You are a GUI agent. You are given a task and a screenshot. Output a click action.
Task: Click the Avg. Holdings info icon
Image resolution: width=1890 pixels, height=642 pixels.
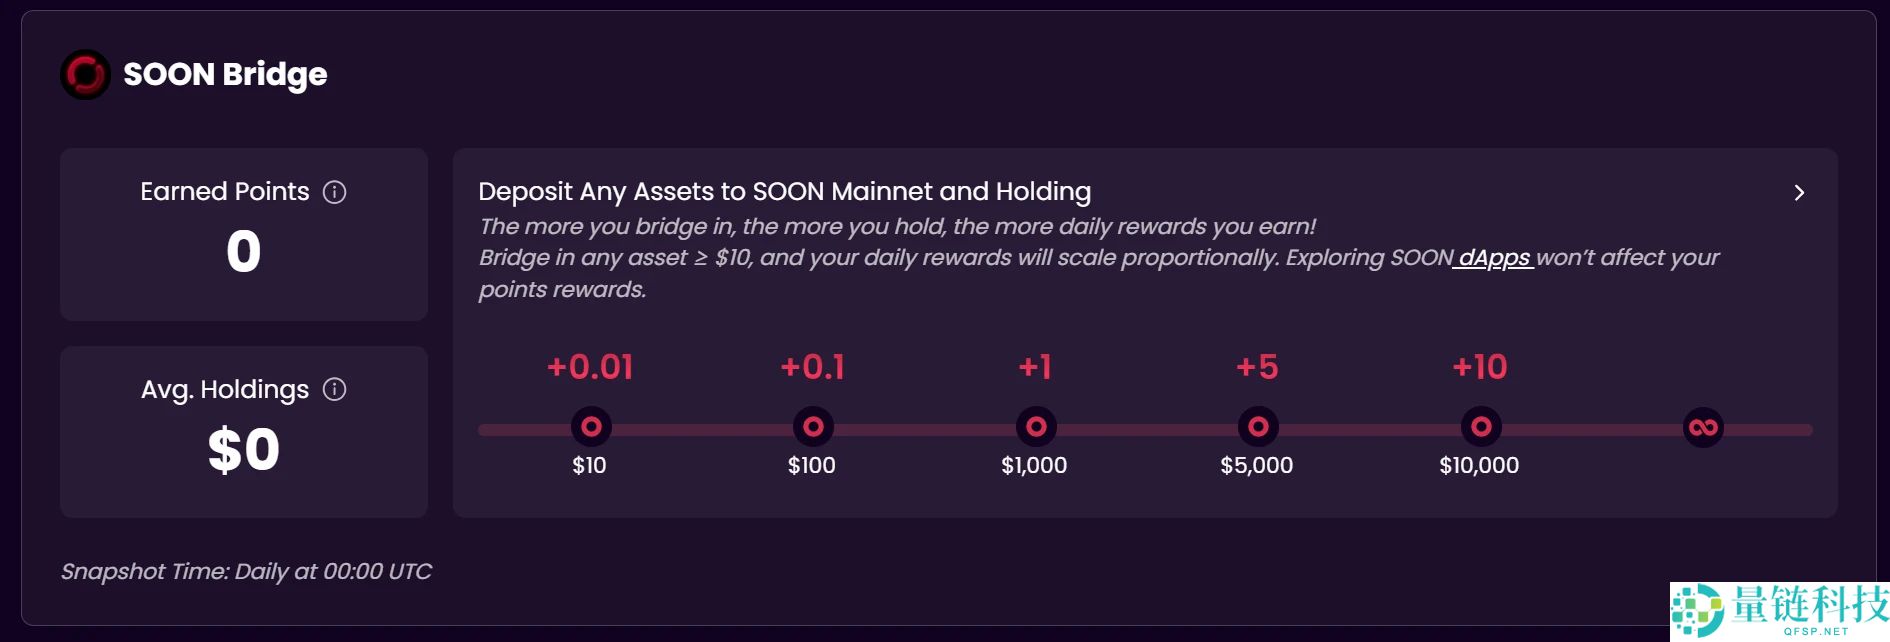pyautogui.click(x=334, y=390)
